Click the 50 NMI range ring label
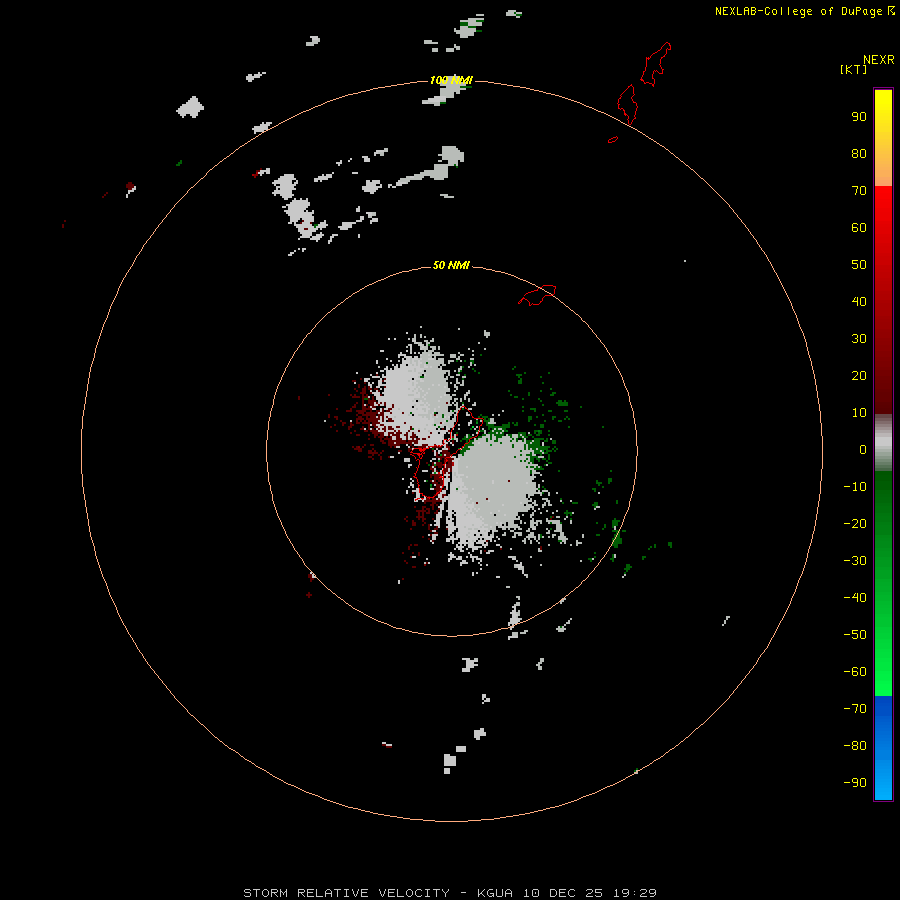Image resolution: width=900 pixels, height=900 pixels. (x=451, y=265)
